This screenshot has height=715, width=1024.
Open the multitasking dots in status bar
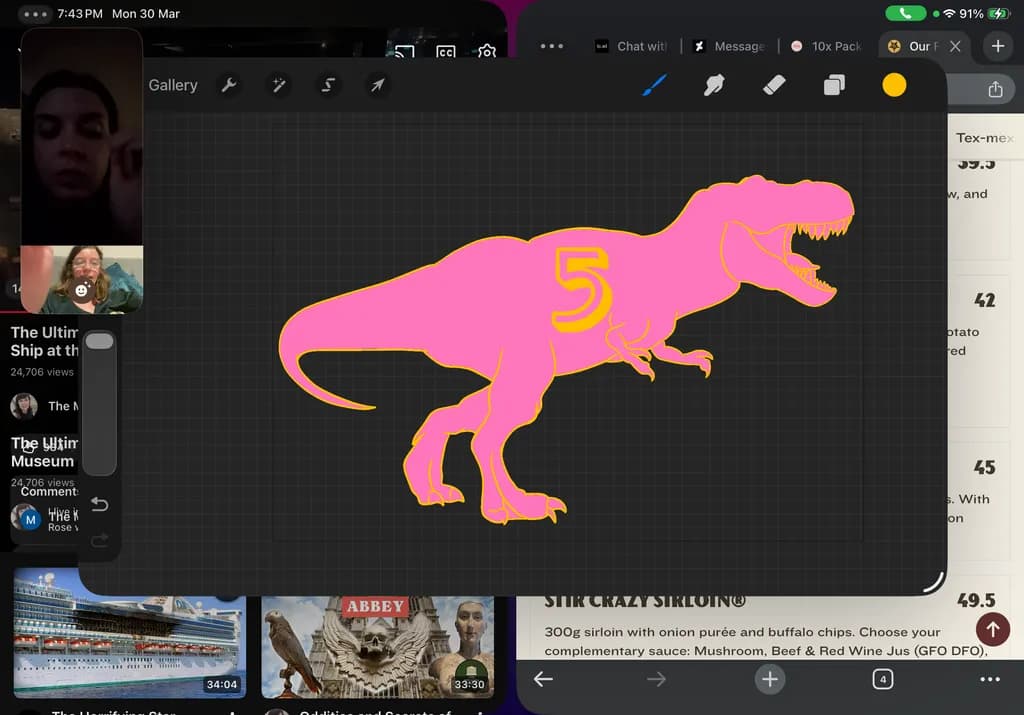click(35, 14)
